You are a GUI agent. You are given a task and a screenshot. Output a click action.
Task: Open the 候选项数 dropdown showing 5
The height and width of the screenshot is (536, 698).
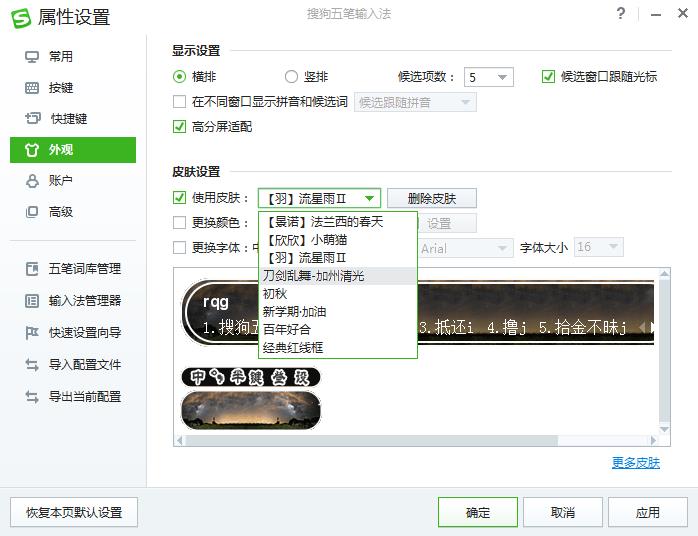coord(488,77)
